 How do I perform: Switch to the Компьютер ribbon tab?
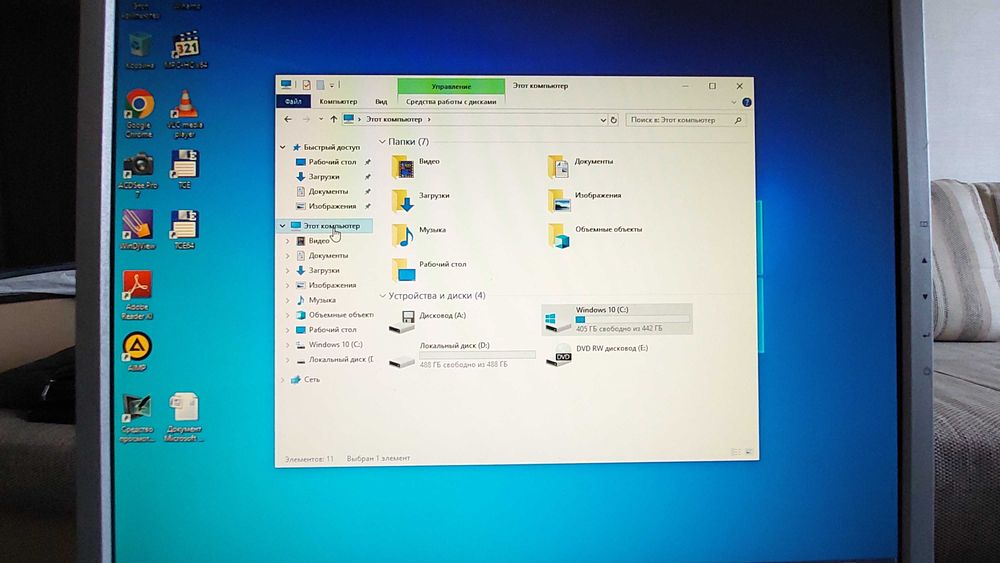(338, 101)
